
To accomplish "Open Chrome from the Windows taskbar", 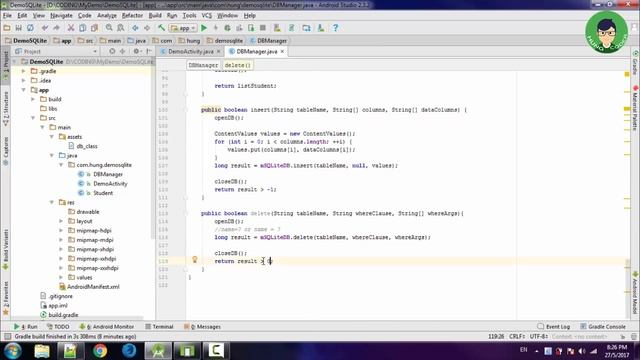I will click(100, 351).
